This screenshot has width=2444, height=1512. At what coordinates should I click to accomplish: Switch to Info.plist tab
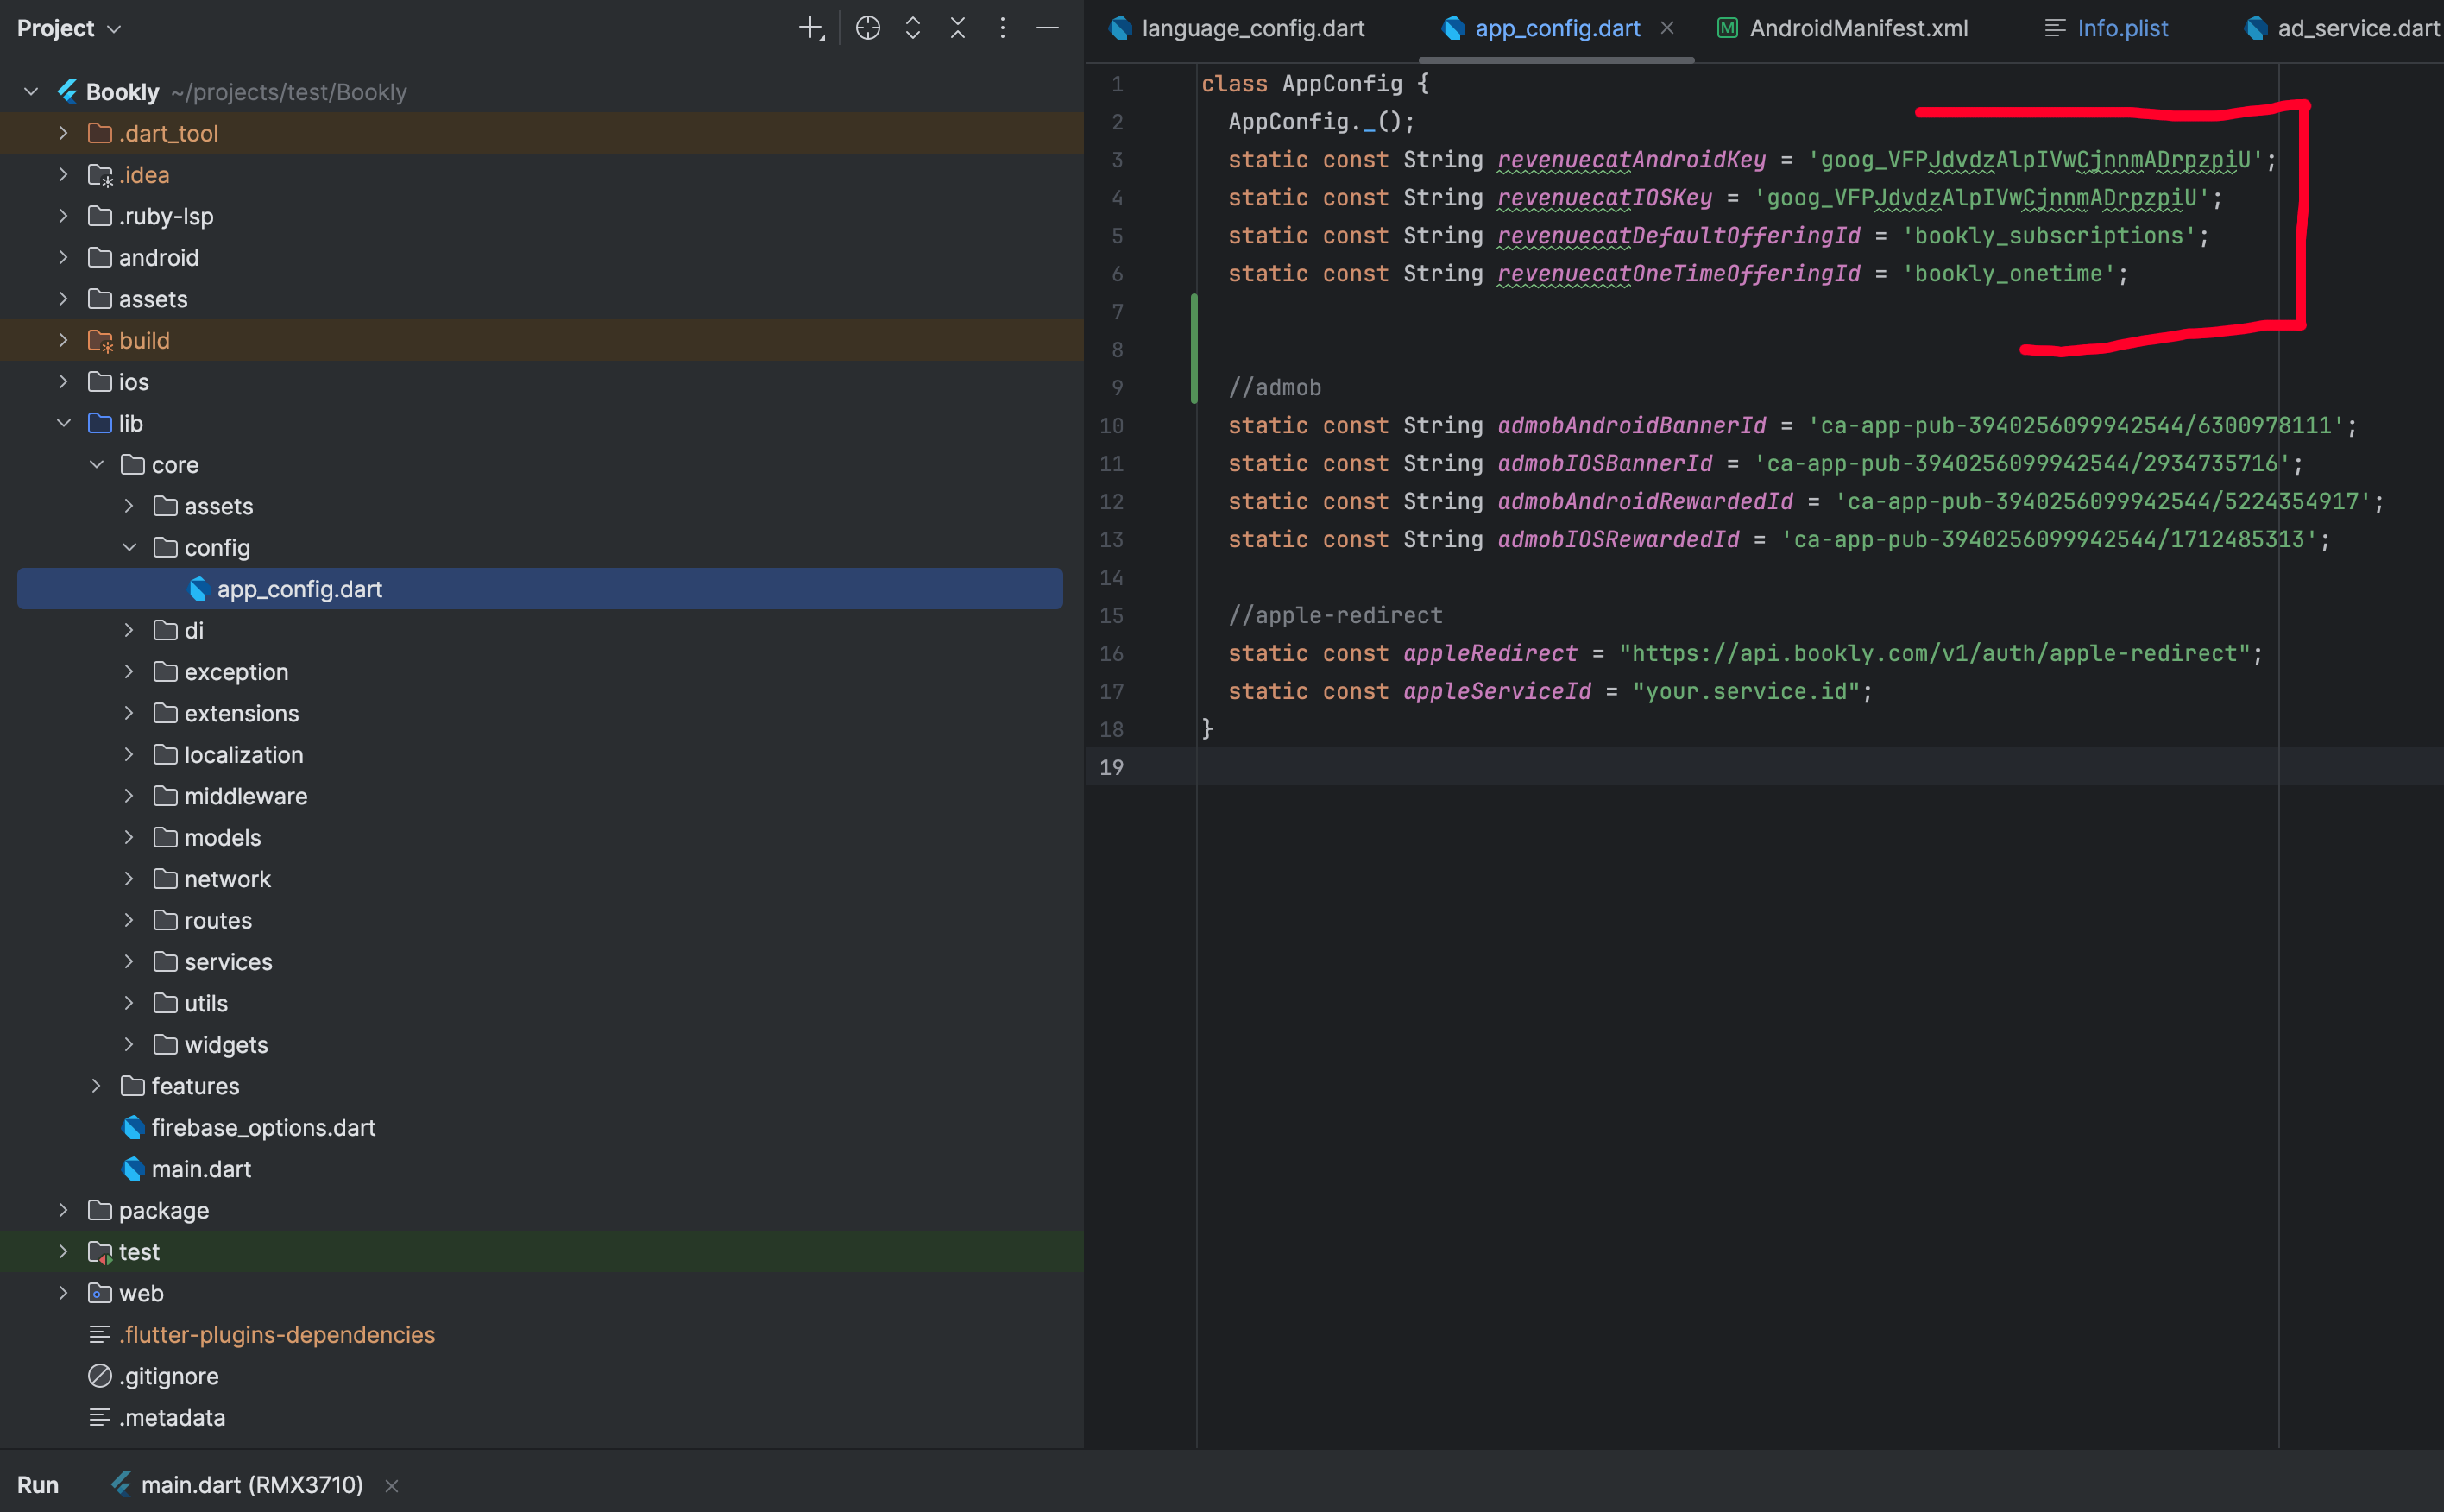click(2106, 28)
